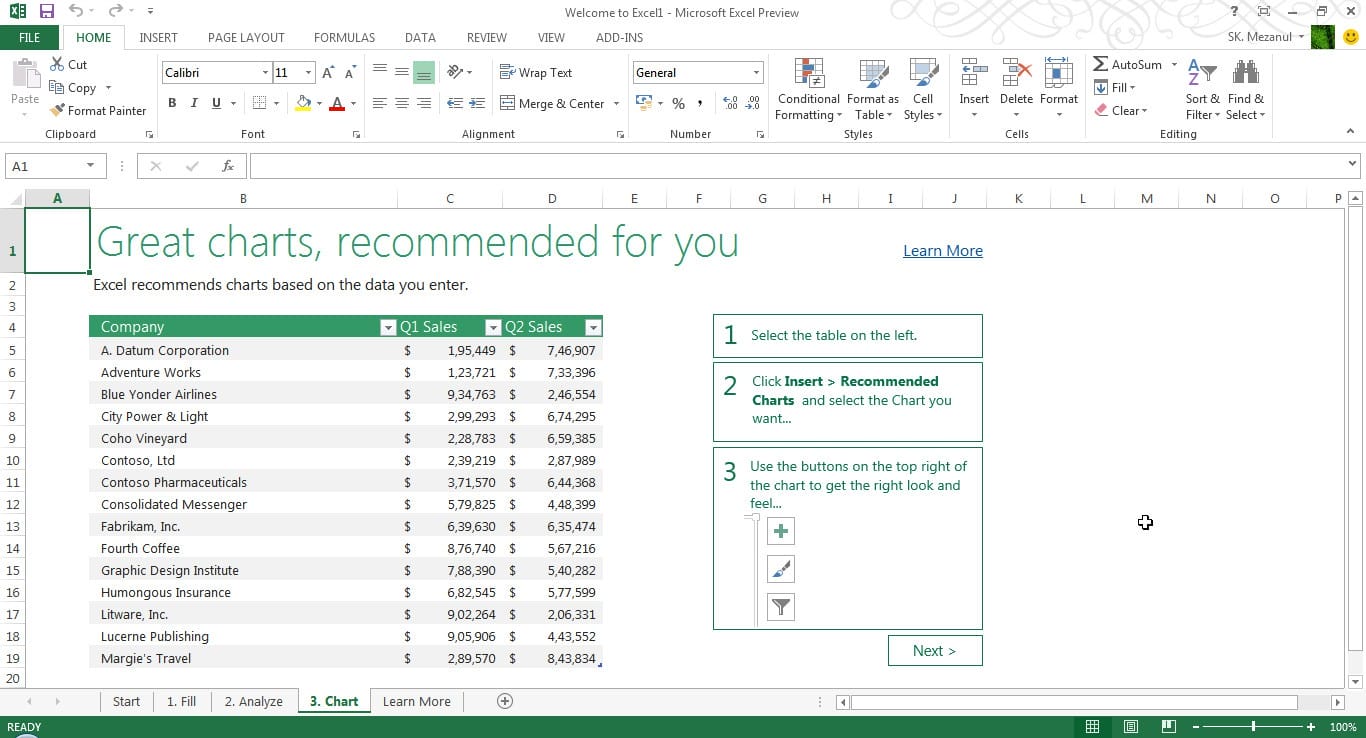The image size is (1366, 738).
Task: Activate the Format Painter brush
Action: 58,111
